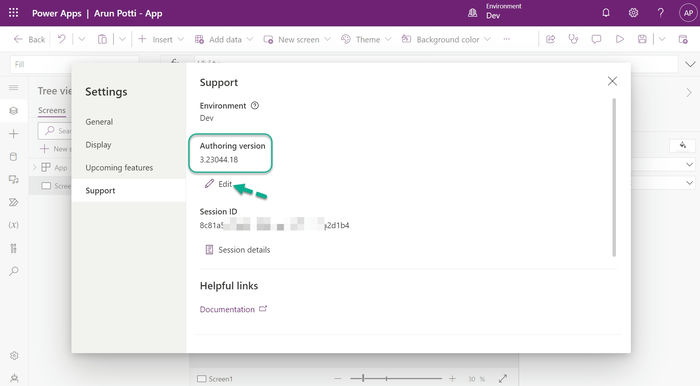The image size is (700, 386).
Task: Open the Power Automate icon in left rail
Action: point(14,202)
